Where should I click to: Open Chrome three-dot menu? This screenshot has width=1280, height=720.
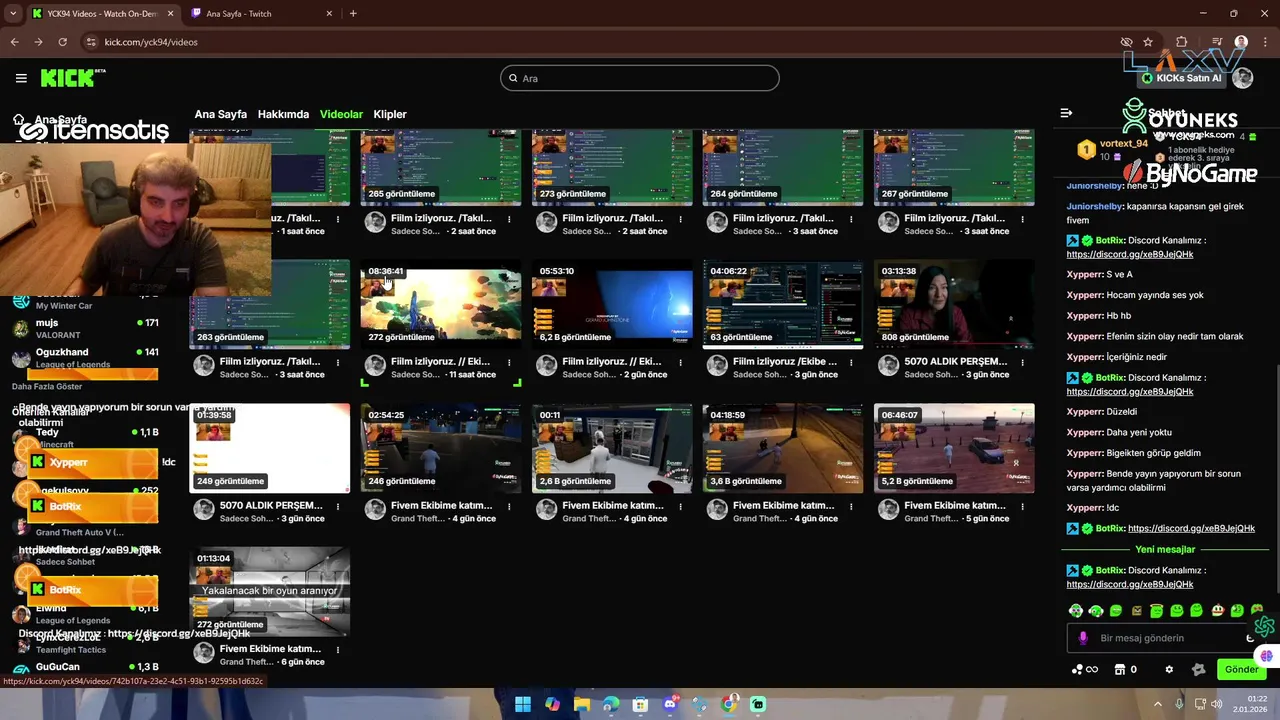coord(1264,42)
